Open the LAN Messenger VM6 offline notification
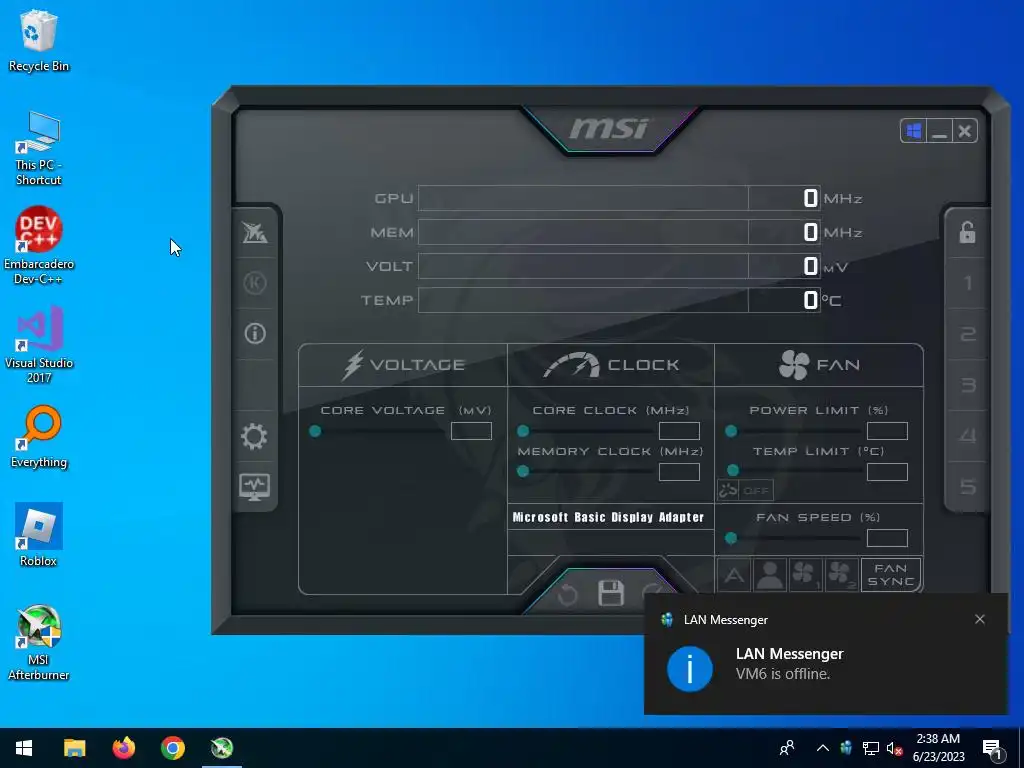1024x768 pixels. (x=825, y=654)
